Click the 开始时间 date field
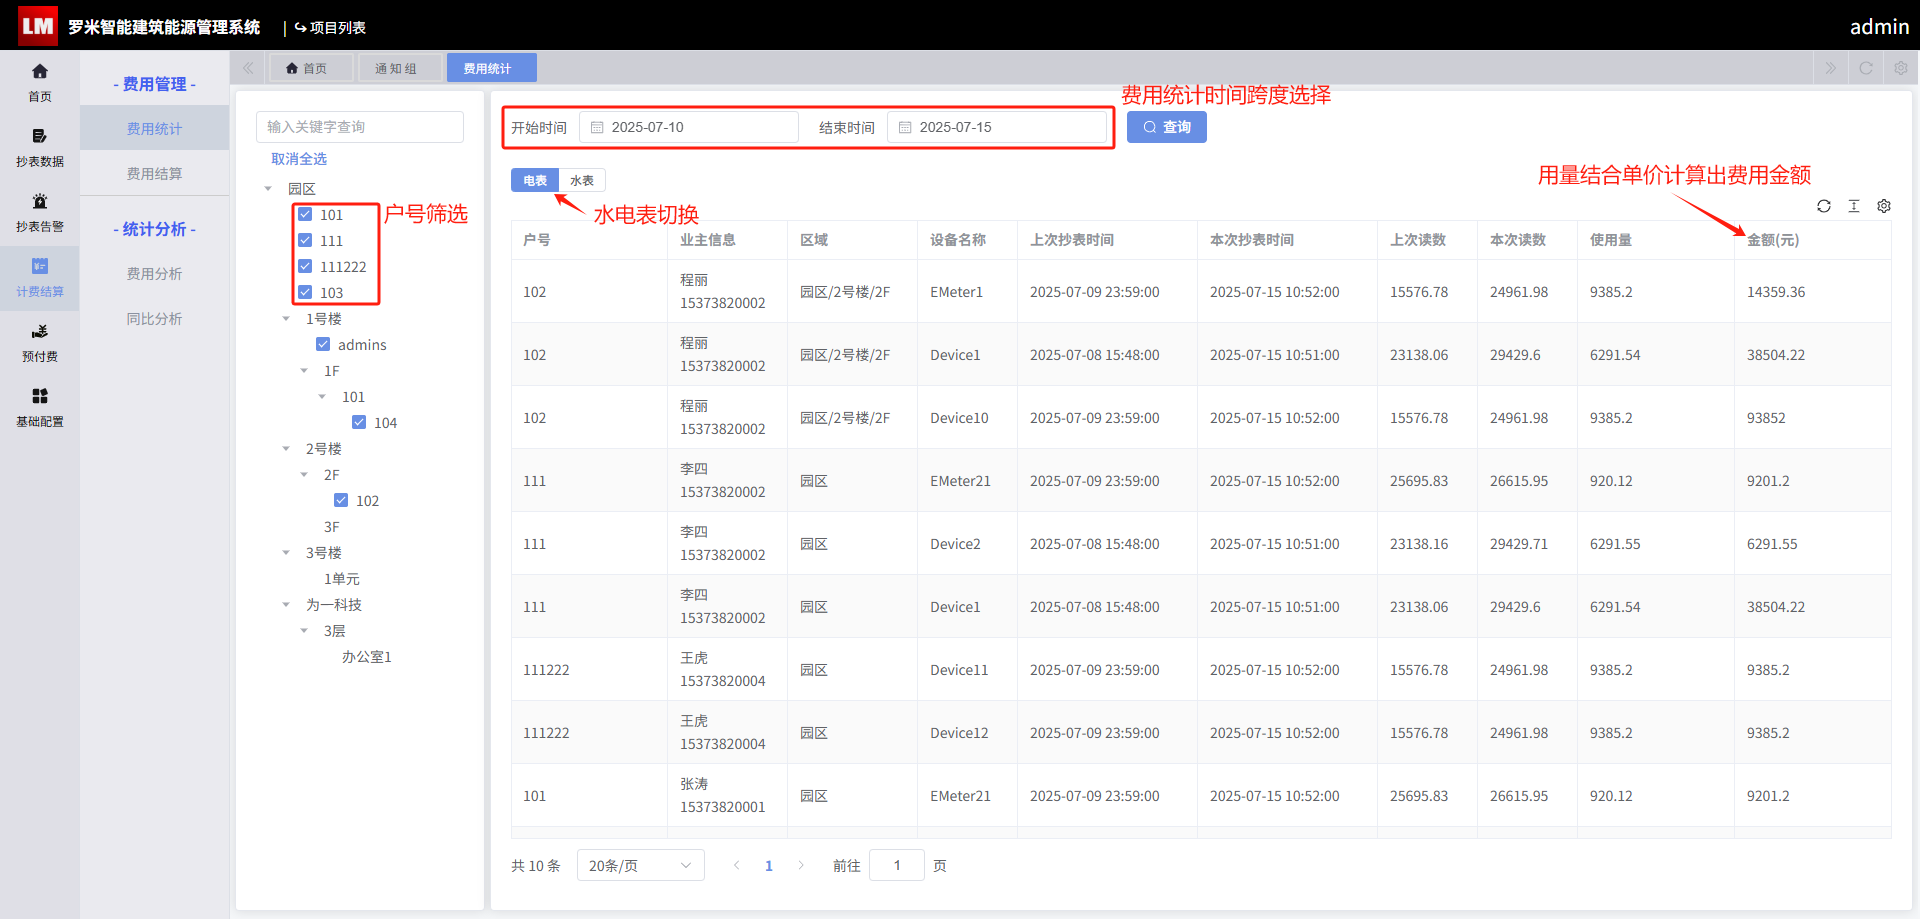 pos(689,127)
